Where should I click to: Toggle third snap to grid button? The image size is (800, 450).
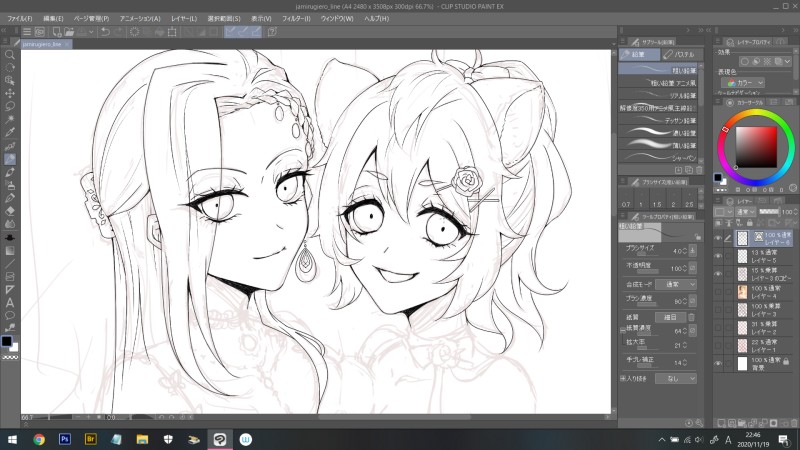tap(256, 32)
